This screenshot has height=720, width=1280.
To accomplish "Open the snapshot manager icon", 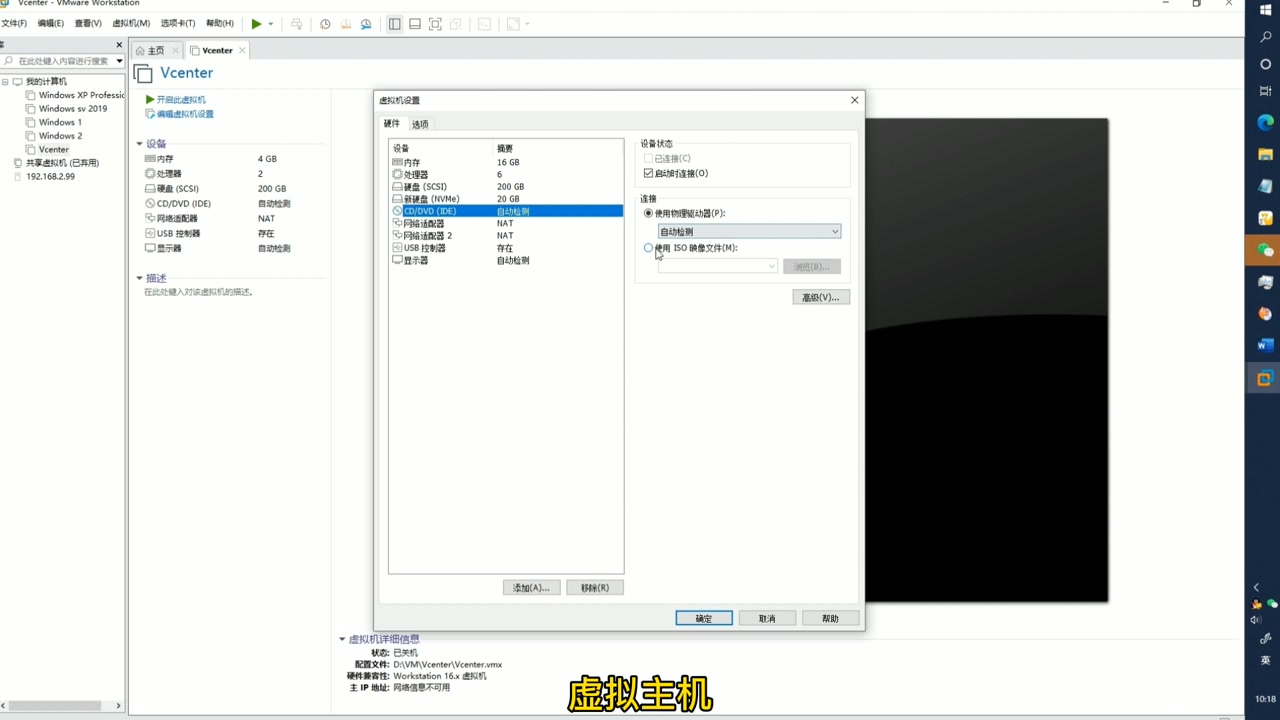I will pyautogui.click(x=366, y=24).
